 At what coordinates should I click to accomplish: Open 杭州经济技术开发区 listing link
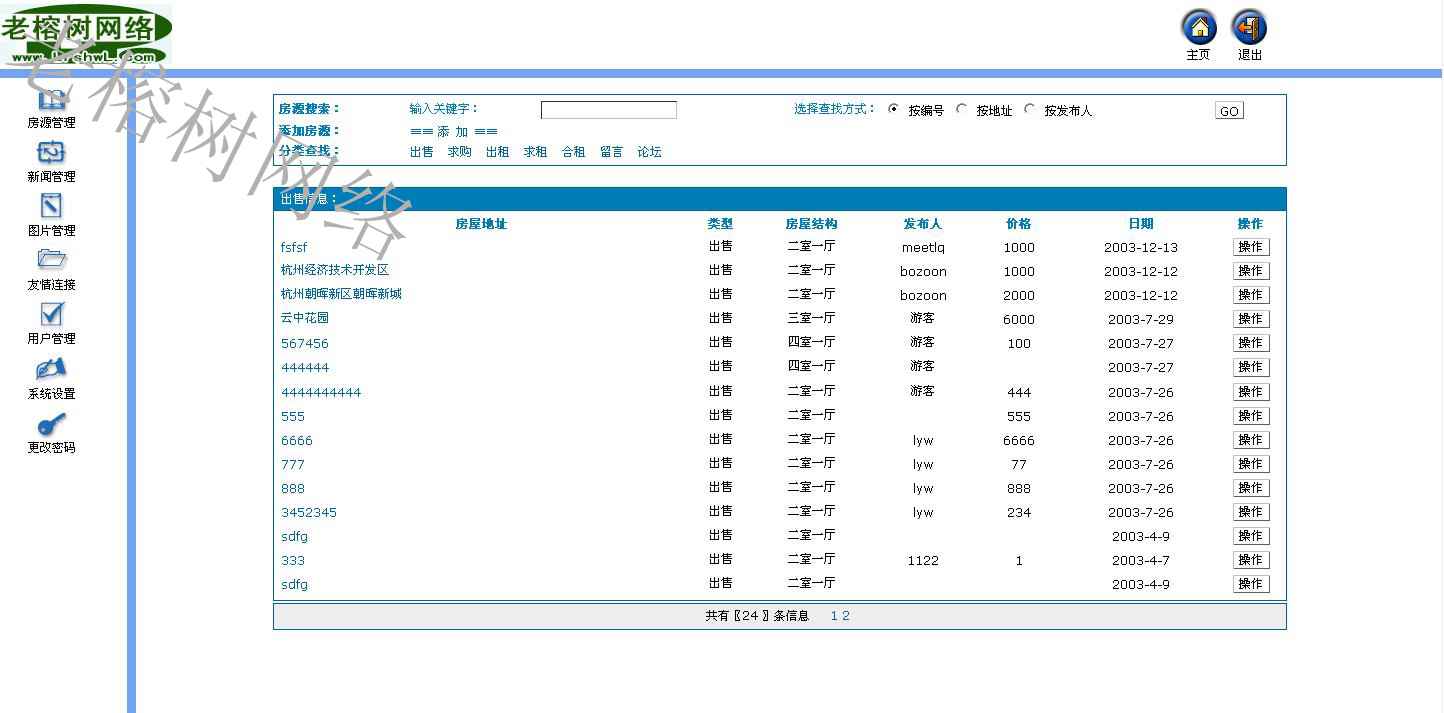(x=335, y=270)
